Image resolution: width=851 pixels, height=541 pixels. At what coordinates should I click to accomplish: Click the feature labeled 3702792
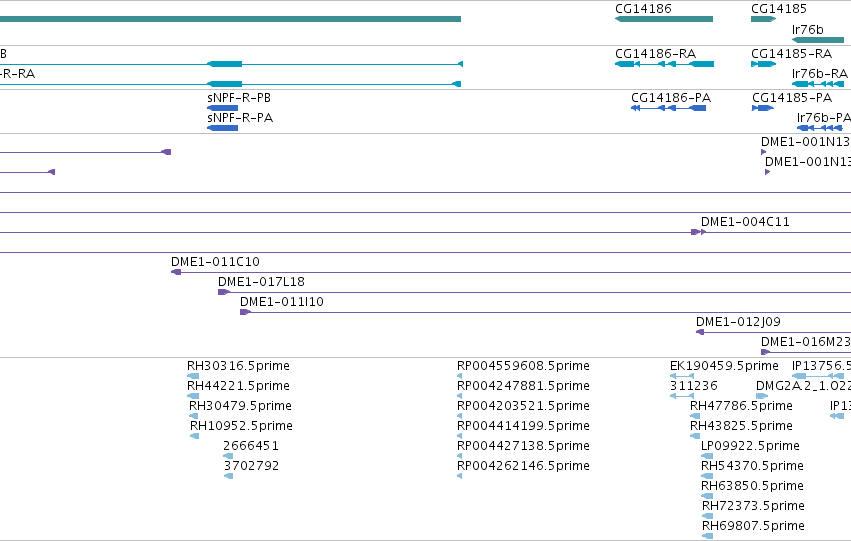coord(251,466)
